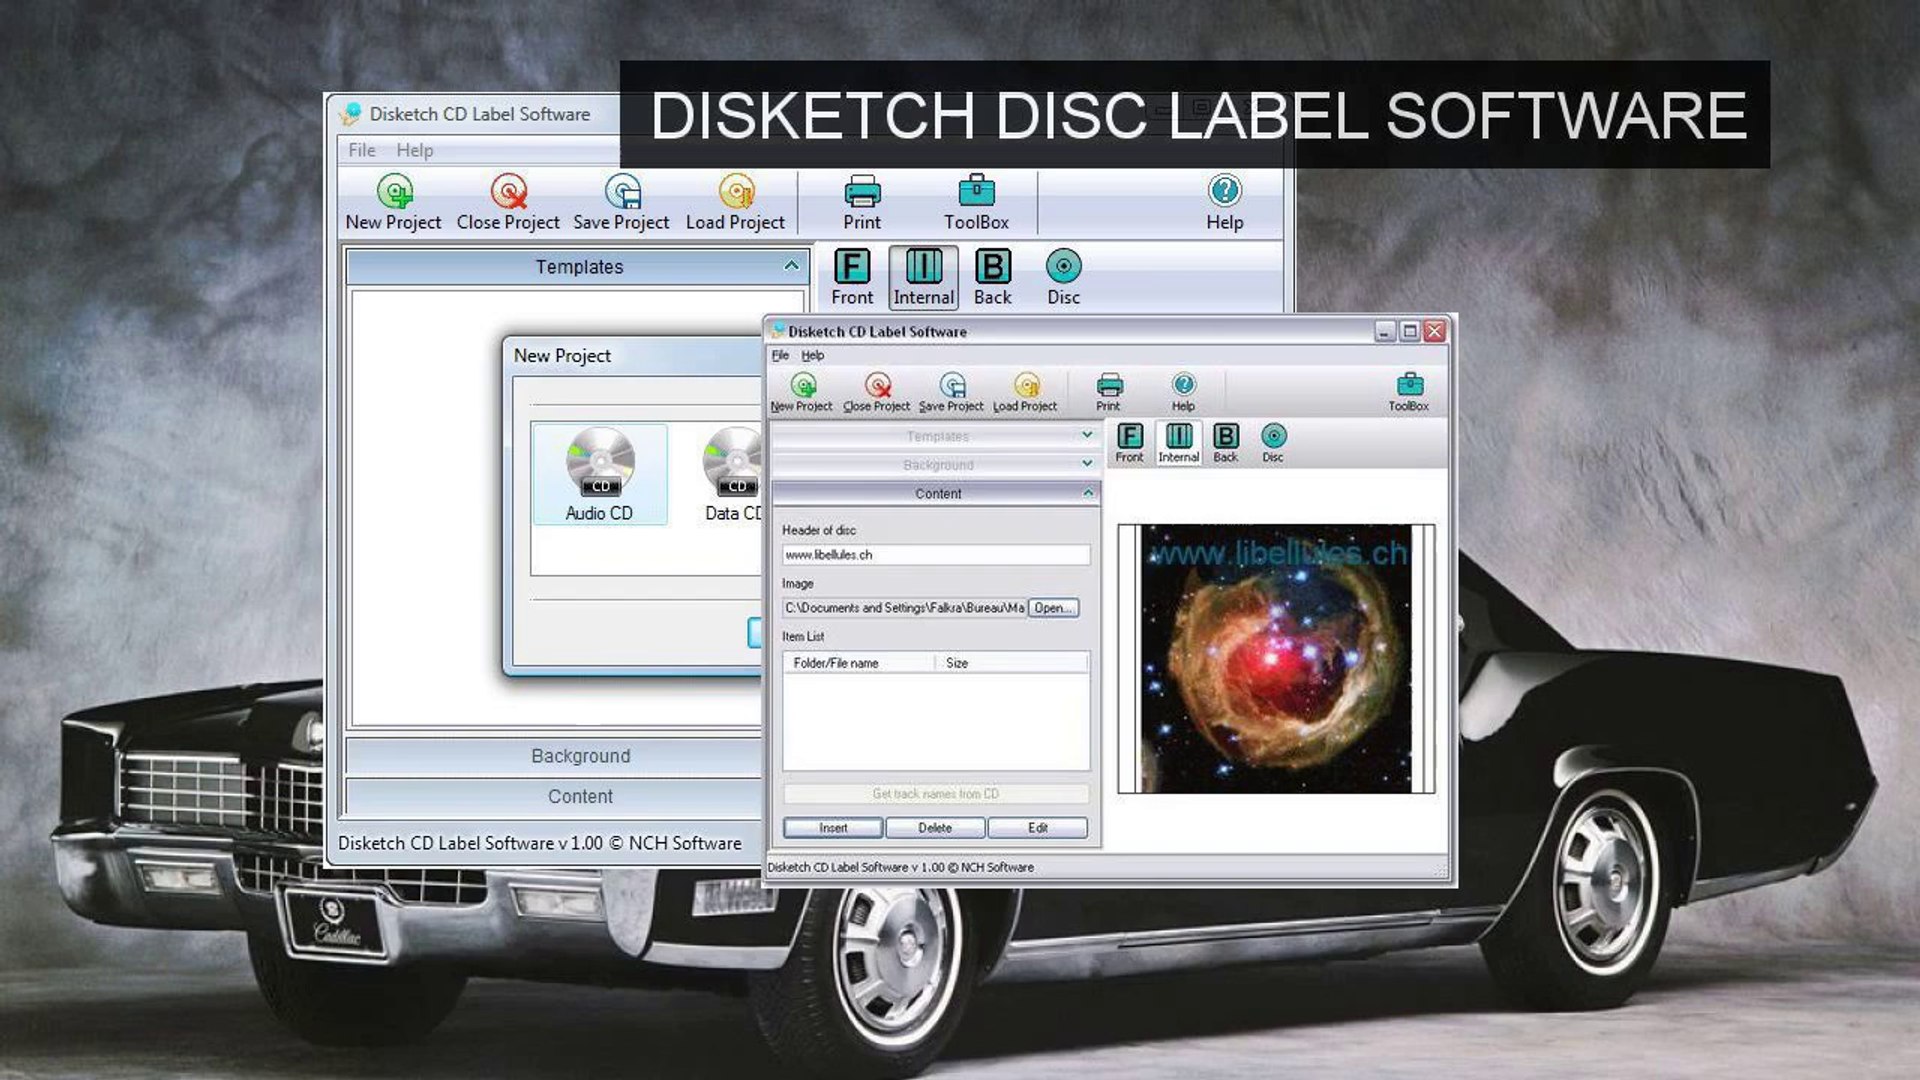
Task: Click New Project icon in back window
Action: point(394,192)
